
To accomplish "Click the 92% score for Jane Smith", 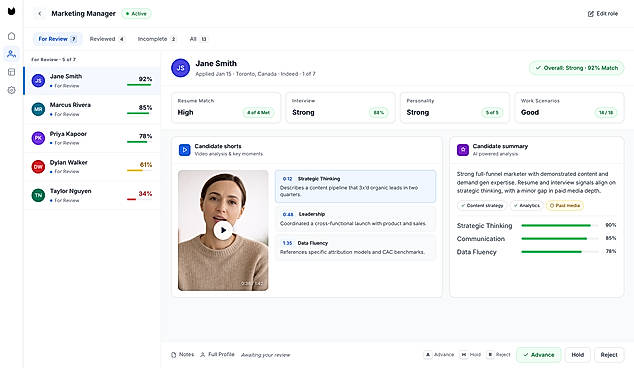I will click(x=145, y=79).
